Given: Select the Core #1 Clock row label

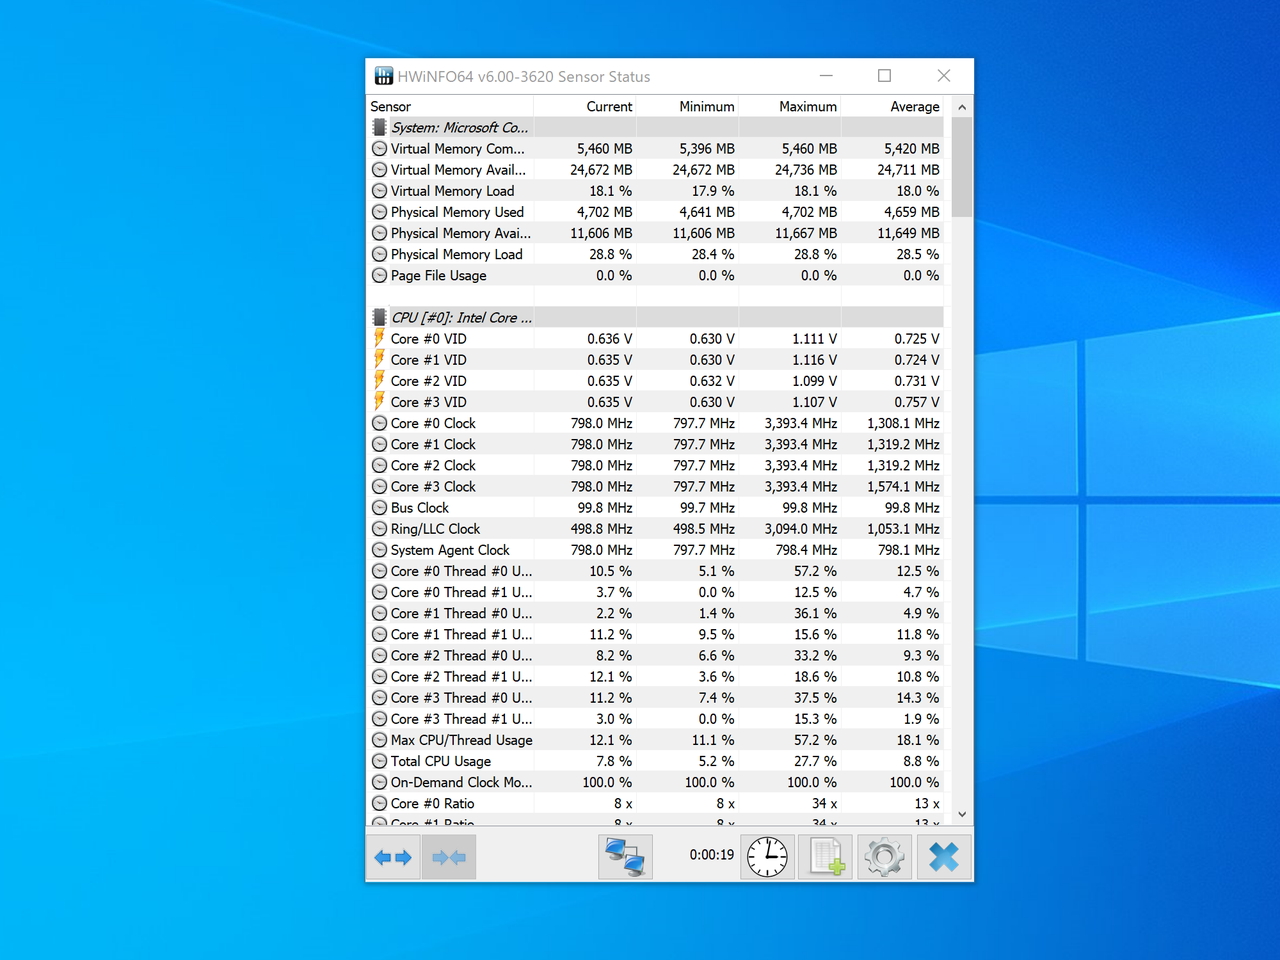Looking at the screenshot, I should point(433,444).
